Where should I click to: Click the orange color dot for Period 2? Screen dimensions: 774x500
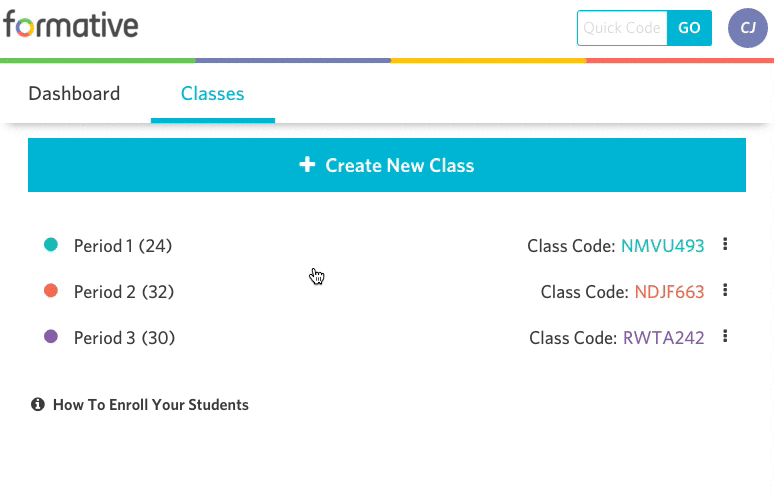51,290
